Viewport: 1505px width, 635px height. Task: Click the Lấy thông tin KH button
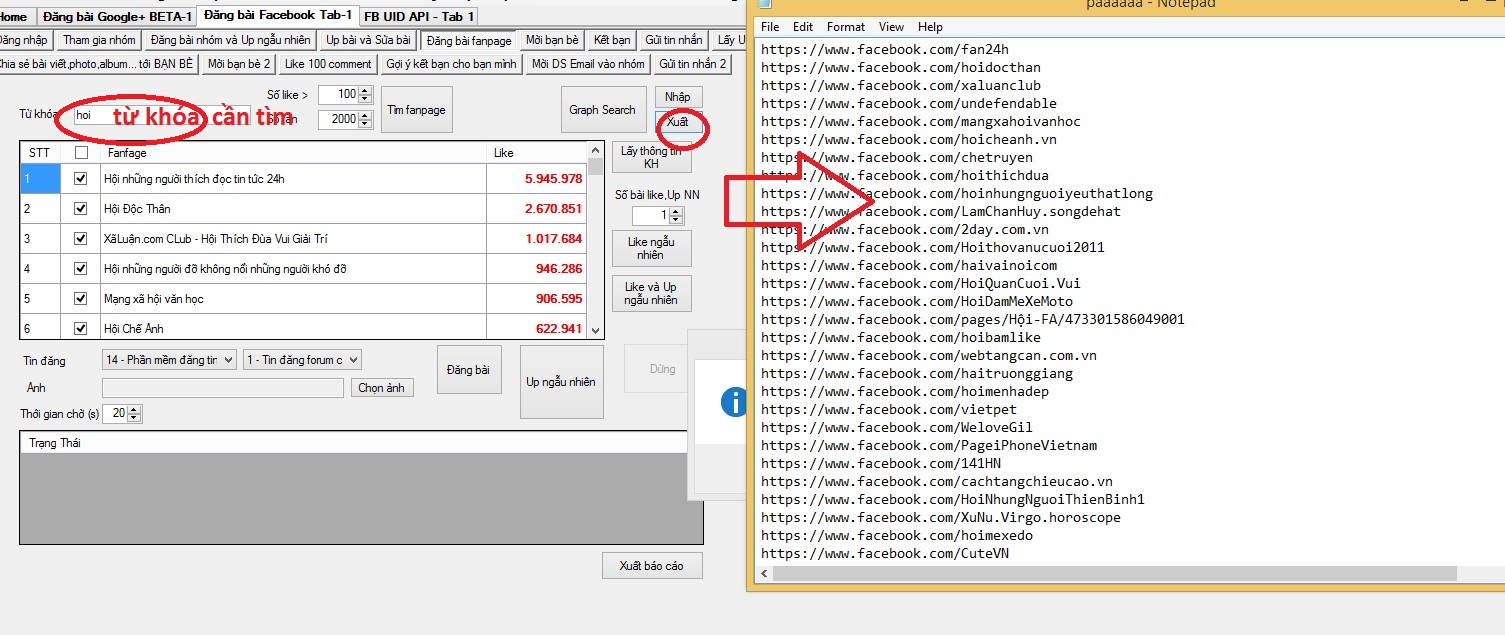[651, 158]
